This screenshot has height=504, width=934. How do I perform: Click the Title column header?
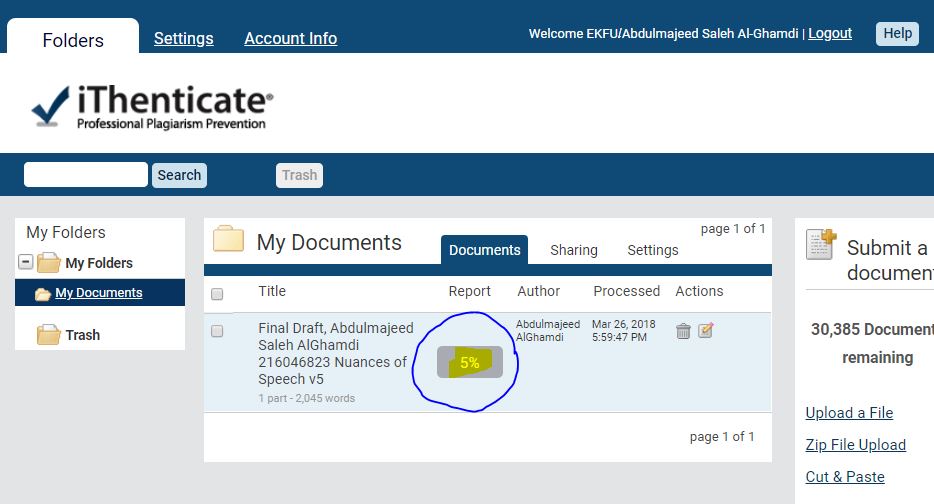click(272, 291)
